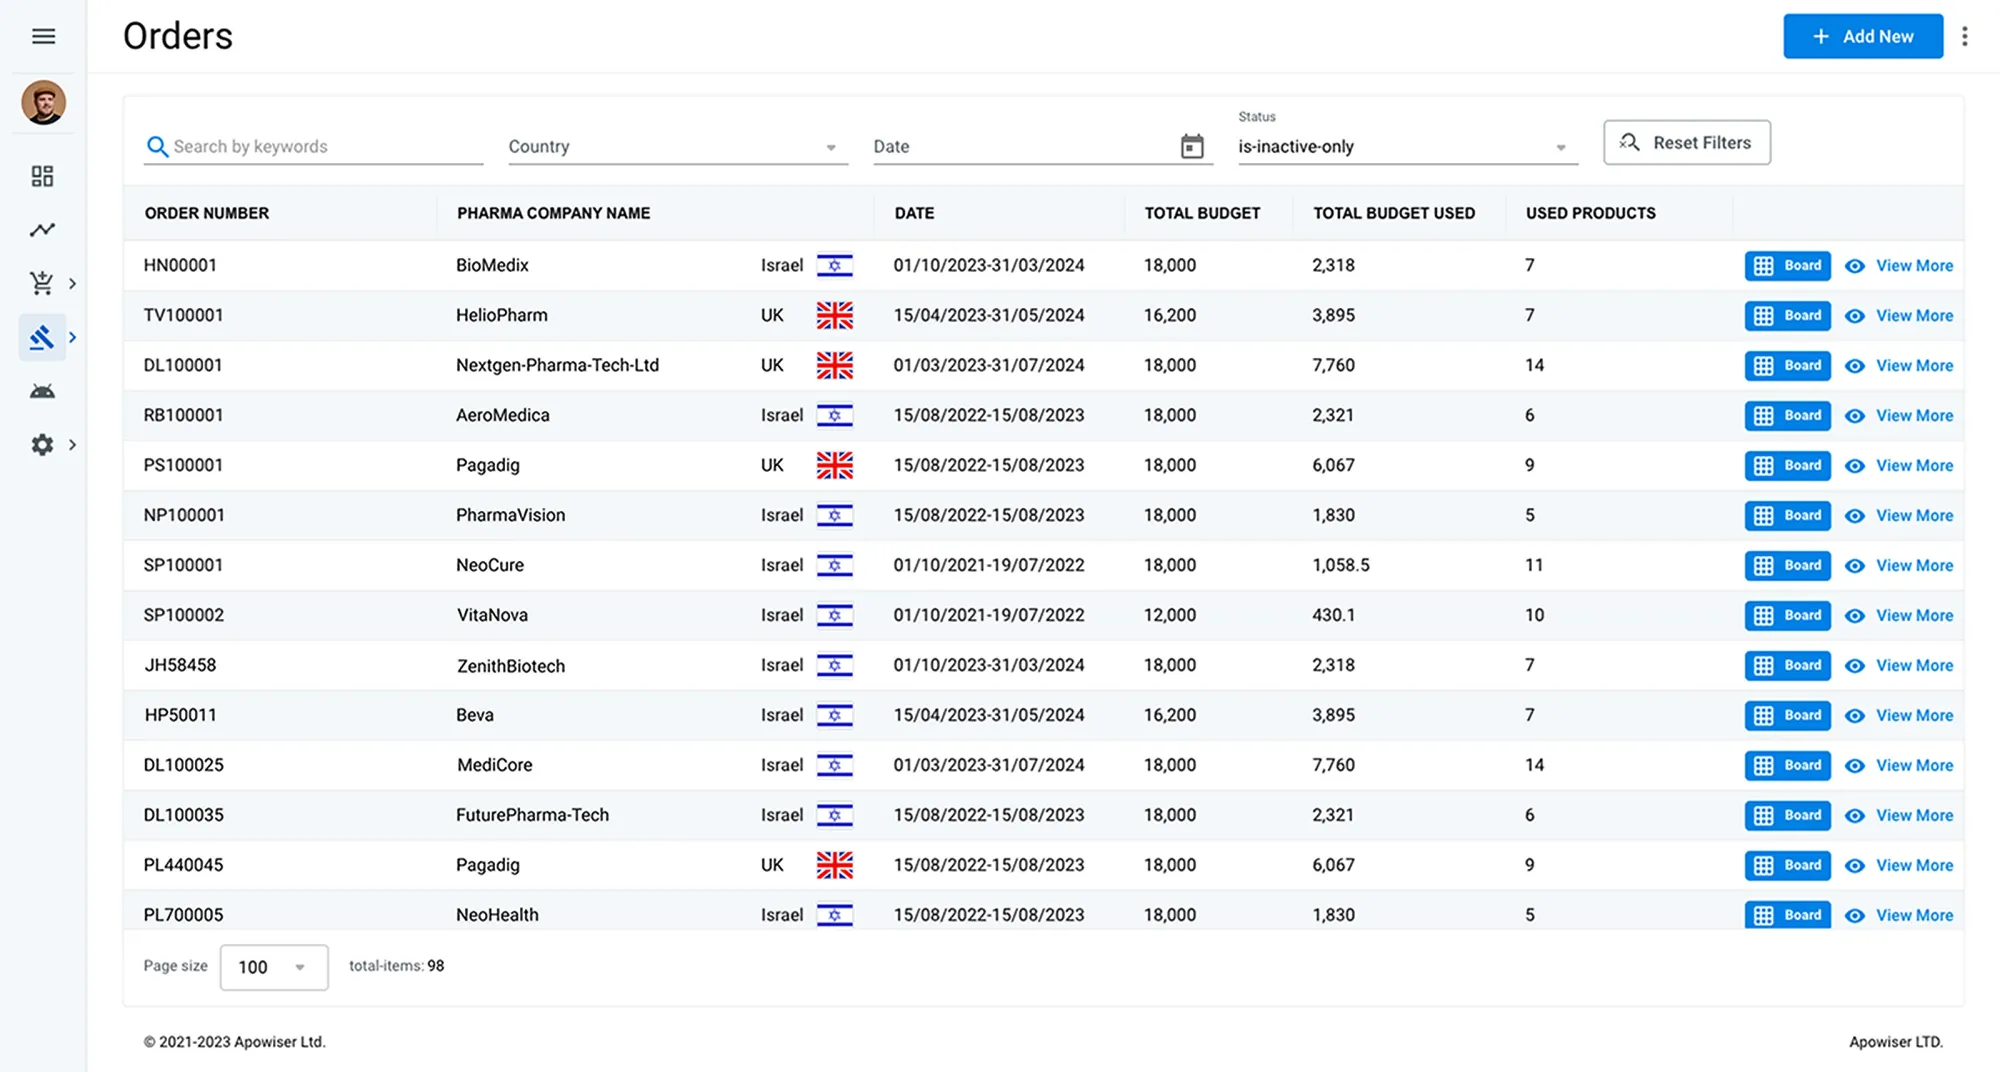2000x1072 pixels.
Task: Sort by PHARMA COMPANY NAME column header
Action: [x=554, y=213]
